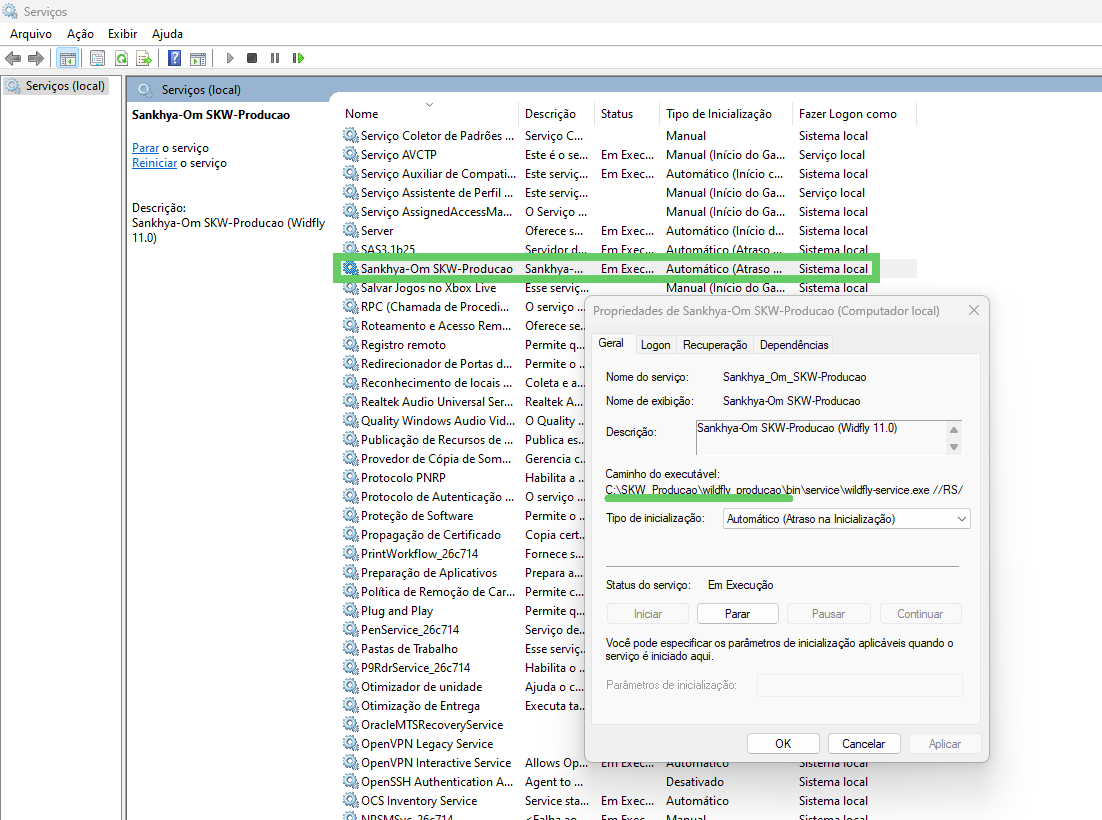Confirm the dialog with the OK button
1102x820 pixels.
tap(783, 743)
